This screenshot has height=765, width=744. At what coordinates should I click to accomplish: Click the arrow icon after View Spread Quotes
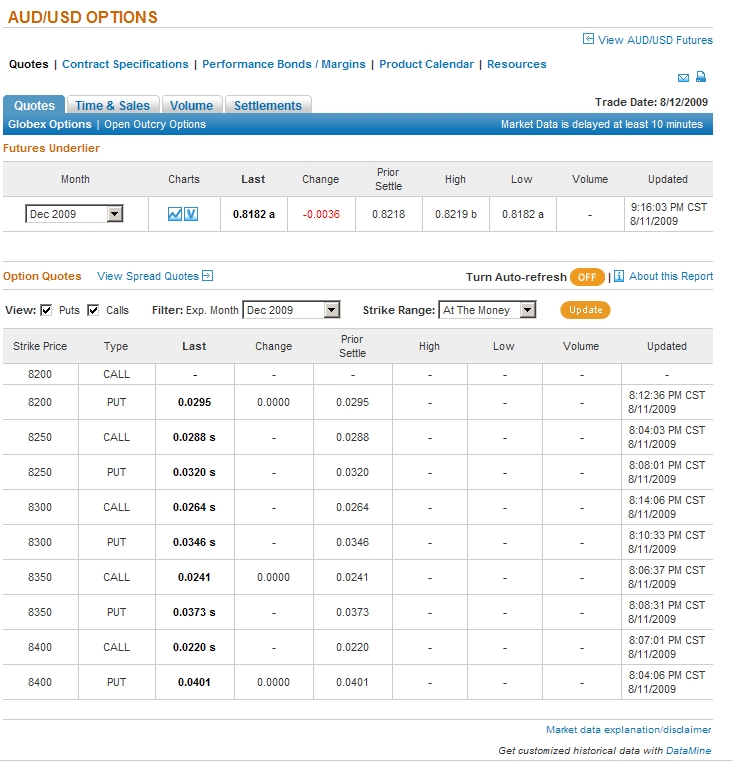208,276
